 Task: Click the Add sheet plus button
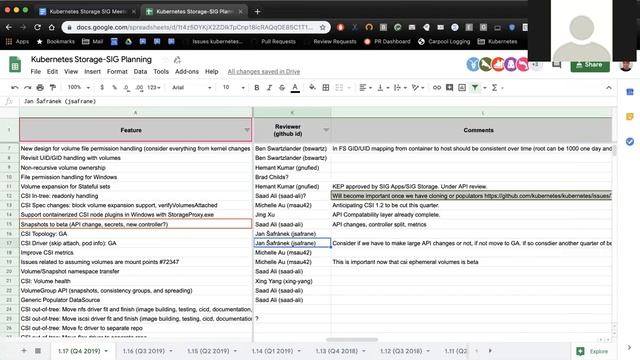(x=24, y=351)
